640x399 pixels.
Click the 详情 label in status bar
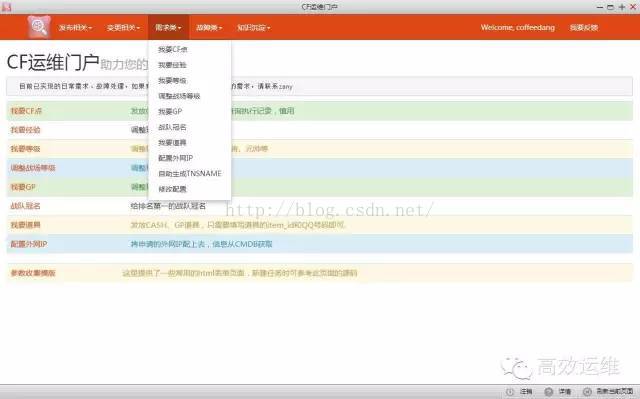click(565, 392)
